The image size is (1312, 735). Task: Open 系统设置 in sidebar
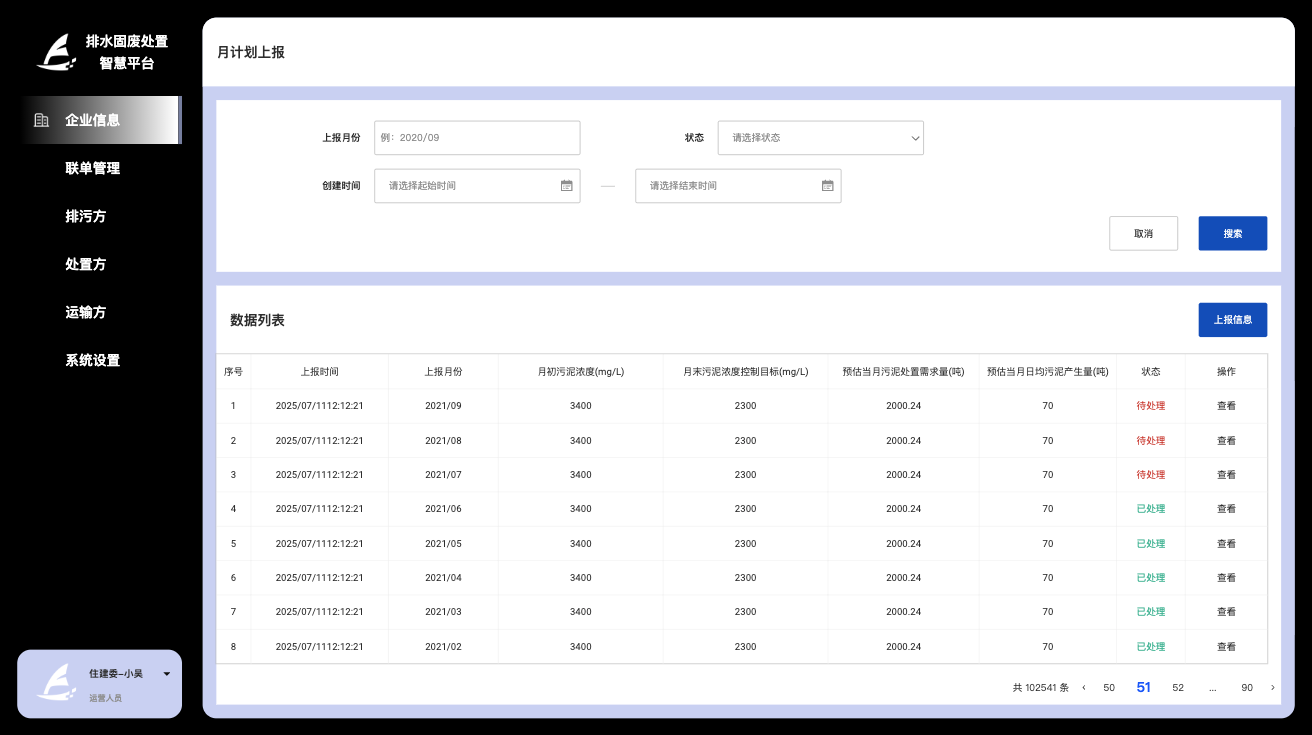92,360
